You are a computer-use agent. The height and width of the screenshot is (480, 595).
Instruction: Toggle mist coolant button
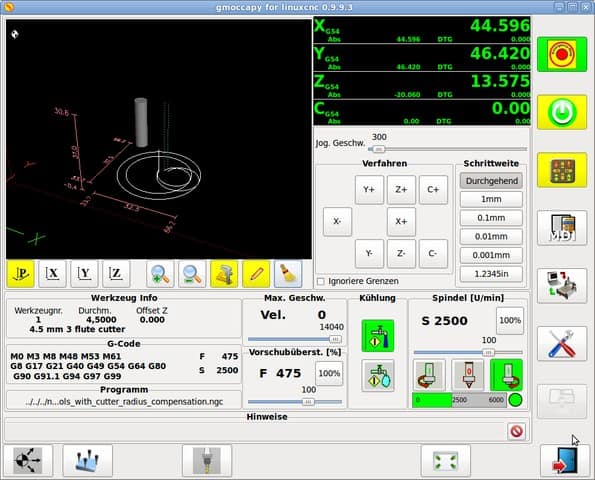(x=378, y=376)
